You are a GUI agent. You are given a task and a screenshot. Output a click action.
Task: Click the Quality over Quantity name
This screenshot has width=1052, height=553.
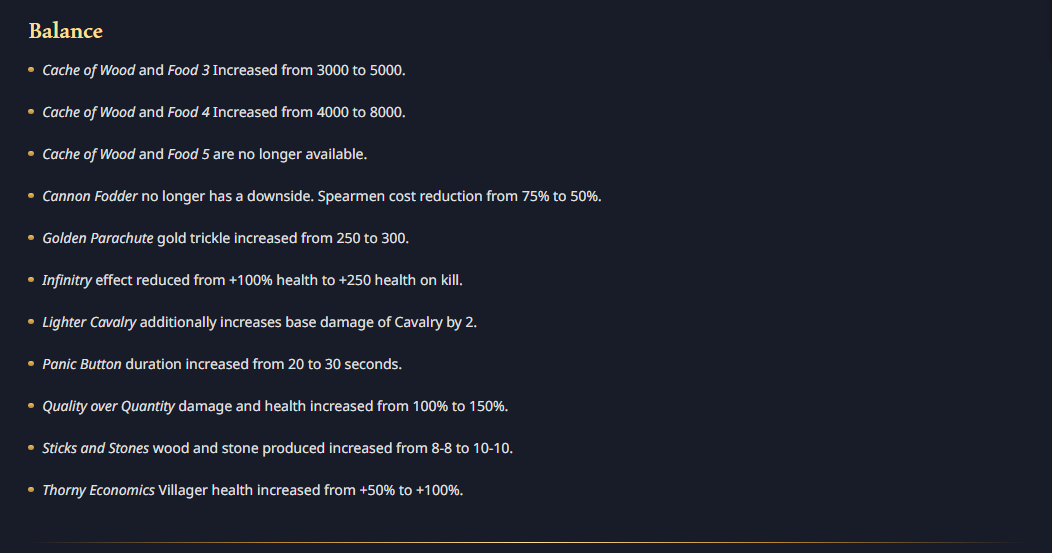coord(108,406)
